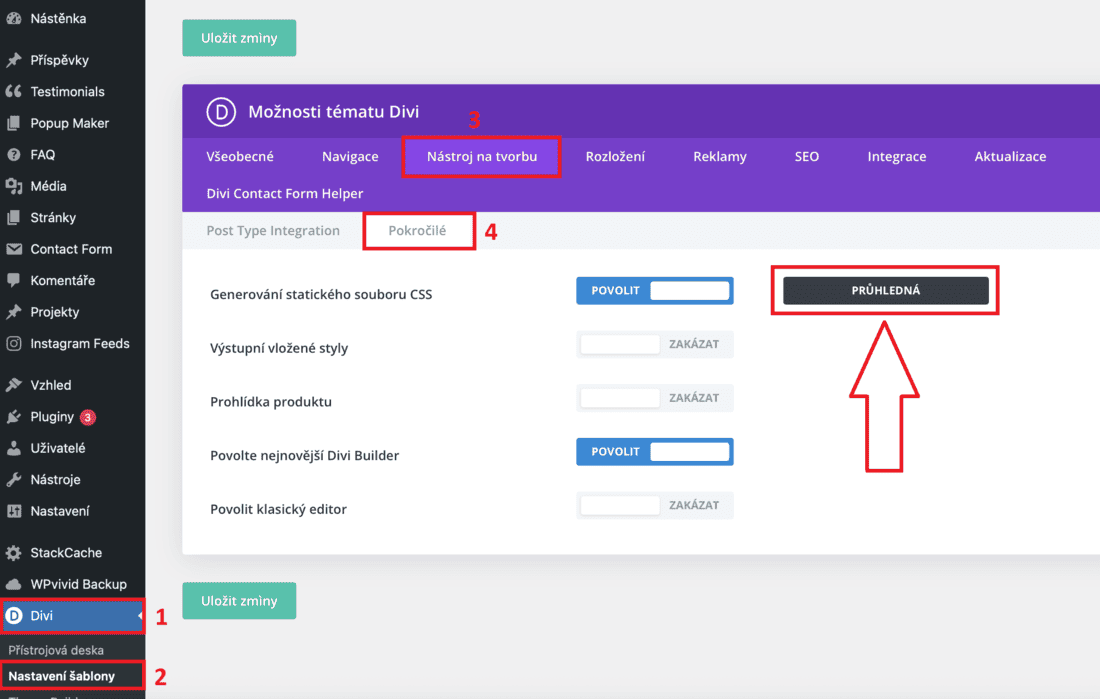The height and width of the screenshot is (699, 1100).
Task: Enable Povolit klasický editor toggle
Action: click(655, 505)
